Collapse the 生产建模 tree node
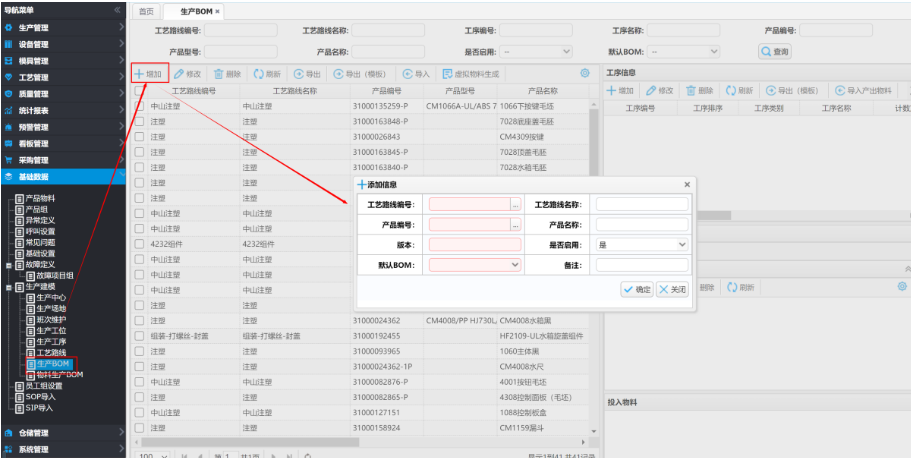The height and width of the screenshot is (460, 913). (x=9, y=287)
